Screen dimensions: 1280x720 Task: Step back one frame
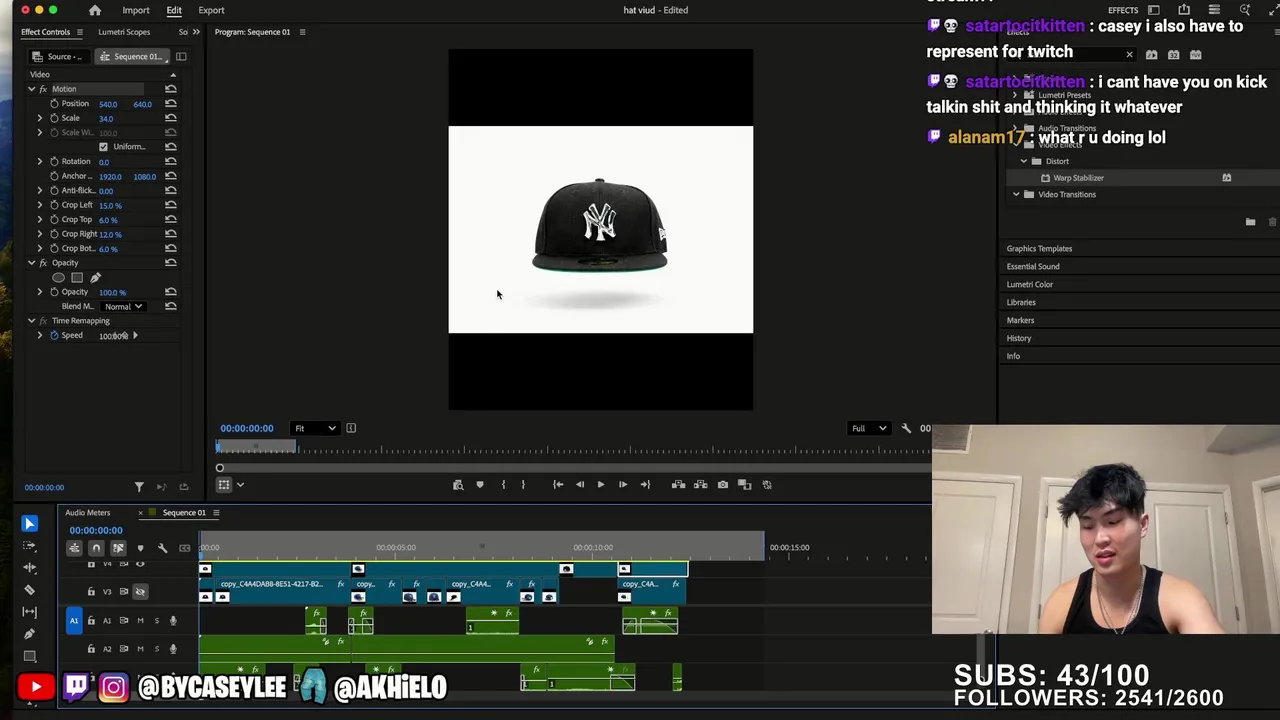[580, 485]
